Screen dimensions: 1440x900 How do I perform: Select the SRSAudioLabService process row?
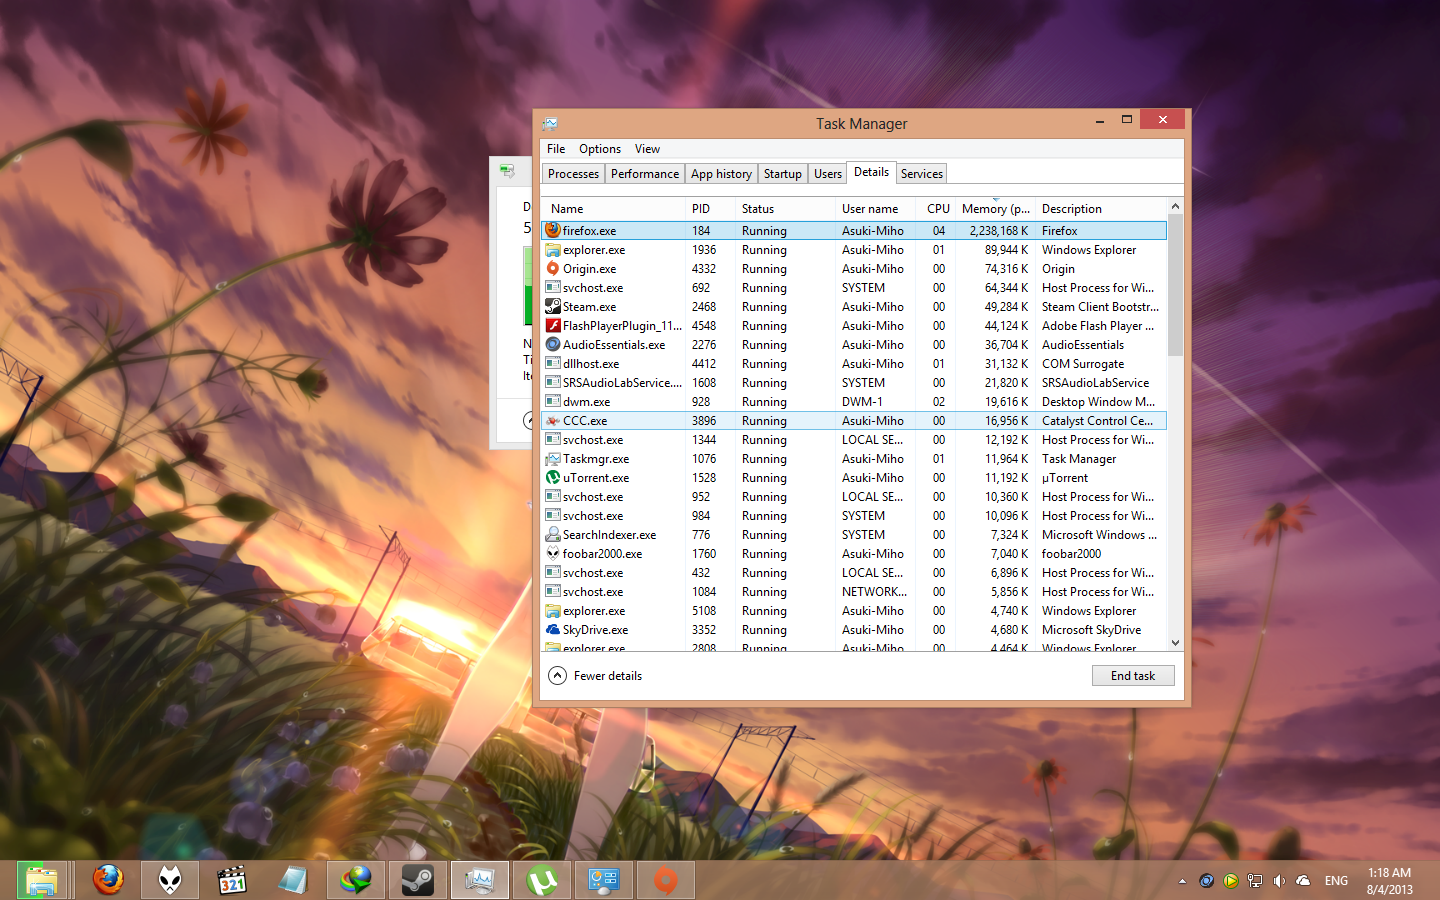854,383
